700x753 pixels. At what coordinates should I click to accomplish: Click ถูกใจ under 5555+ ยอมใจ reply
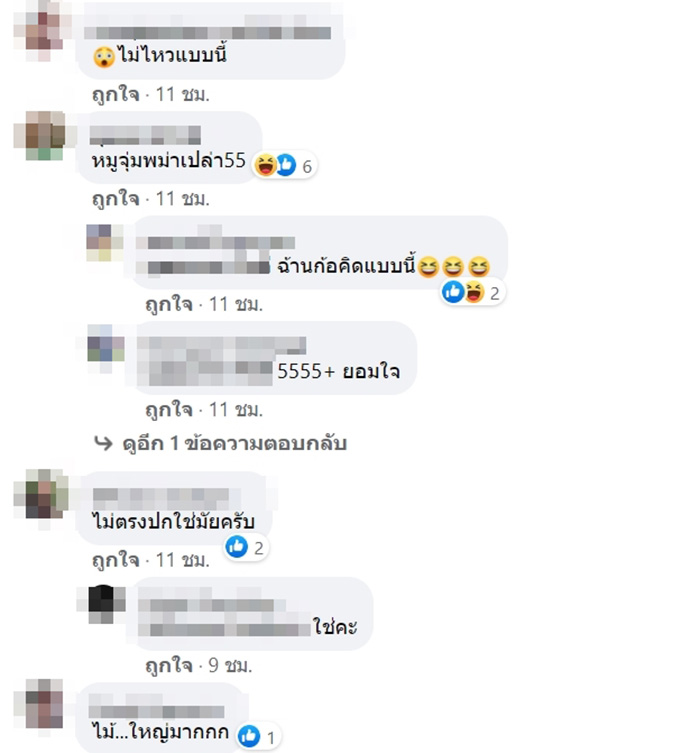[x=169, y=410]
